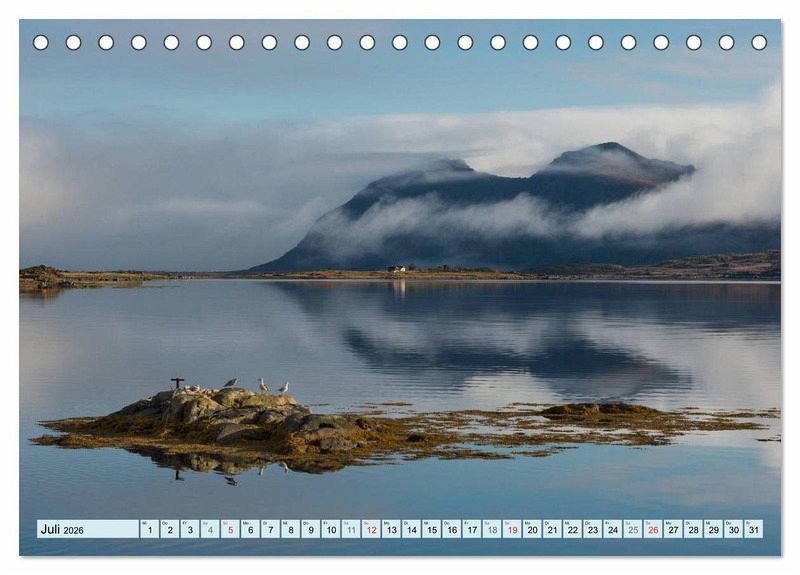Viewport: 800px width, 575px height.
Task: Pick the greyed Saturday cell 4
Action: 210,529
